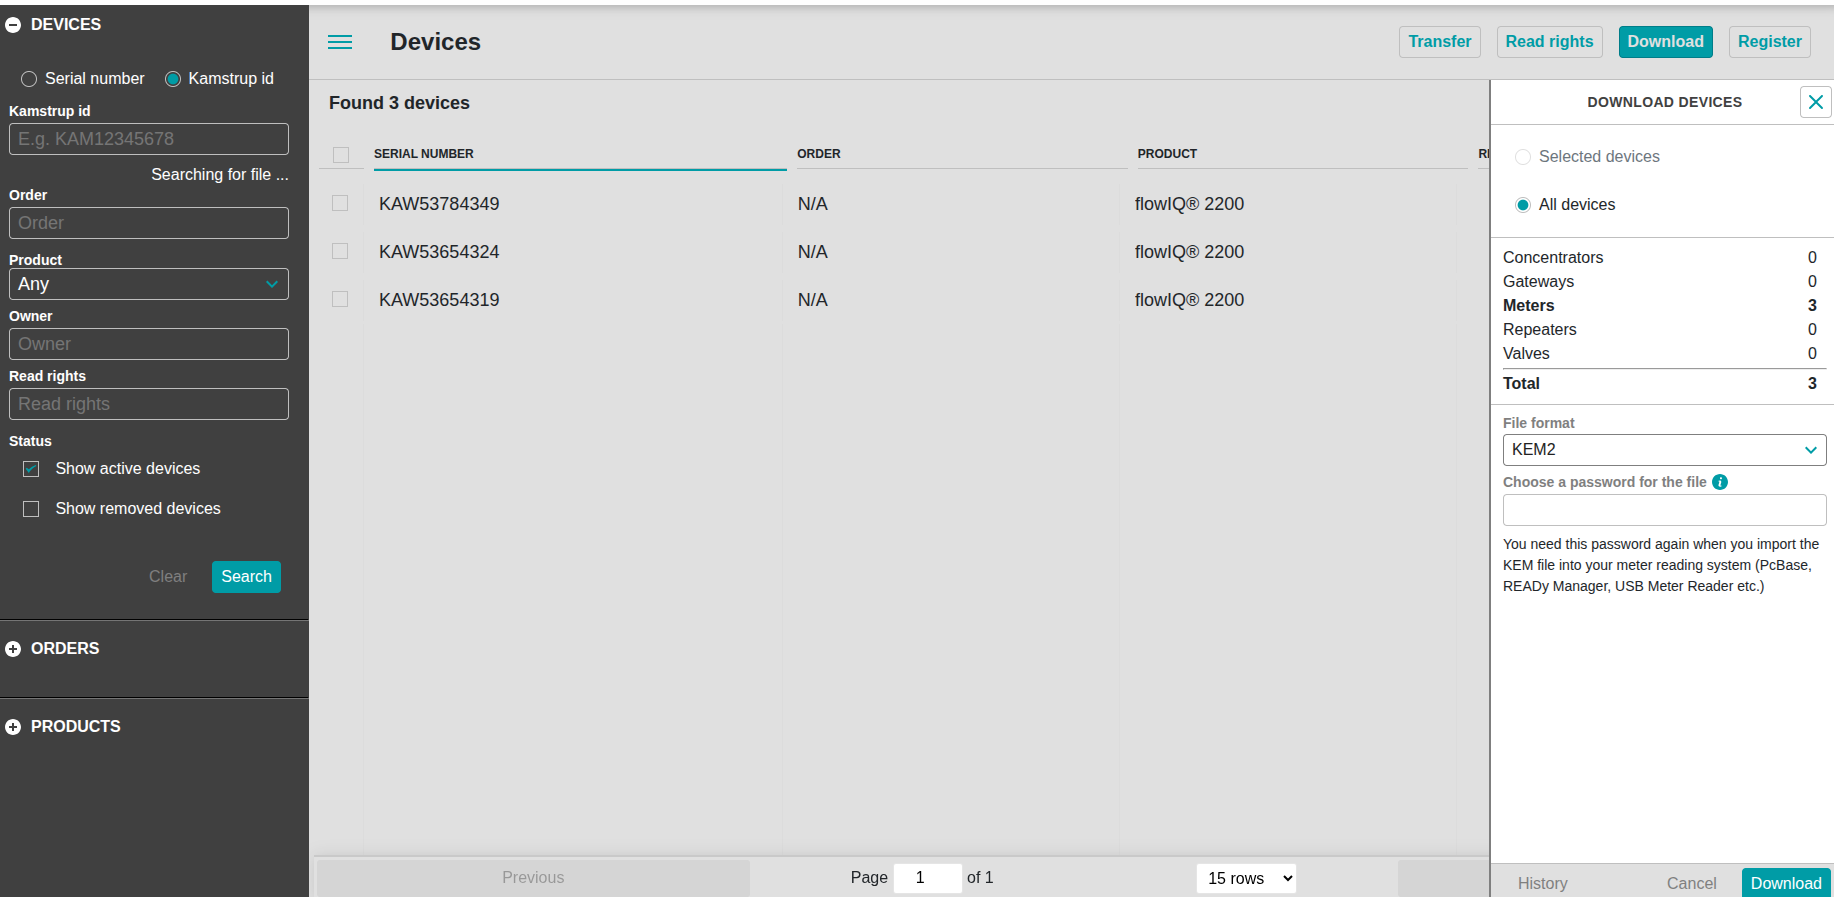Uncheck Show active devices
The width and height of the screenshot is (1834, 897).
(x=31, y=469)
